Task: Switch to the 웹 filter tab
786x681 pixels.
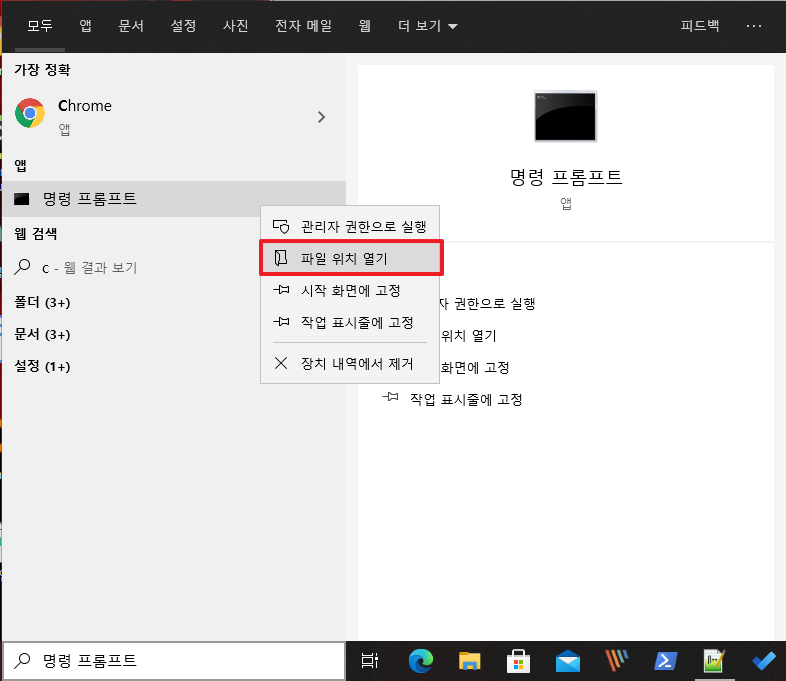Action: (x=364, y=26)
